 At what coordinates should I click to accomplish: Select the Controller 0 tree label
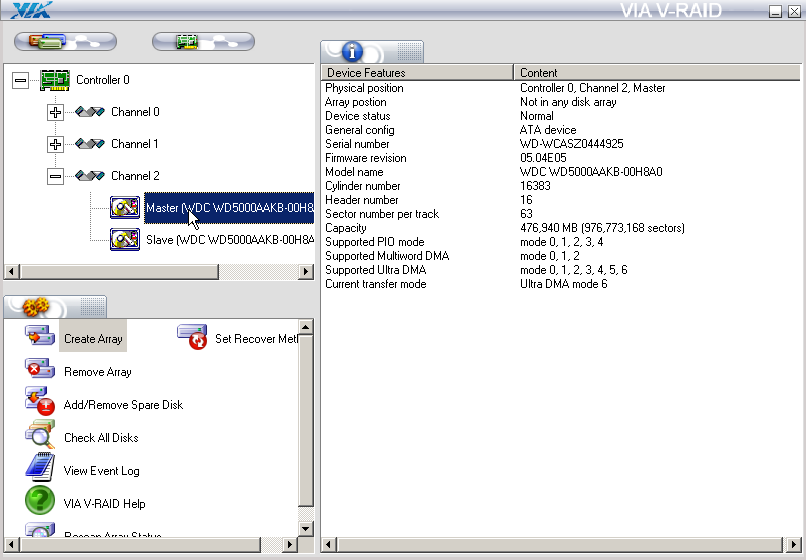pos(103,80)
